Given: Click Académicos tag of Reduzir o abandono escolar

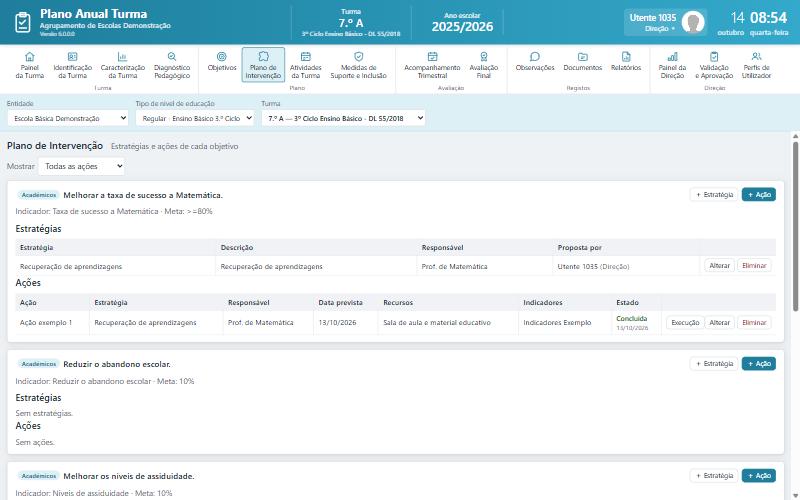Looking at the screenshot, I should click(39, 364).
